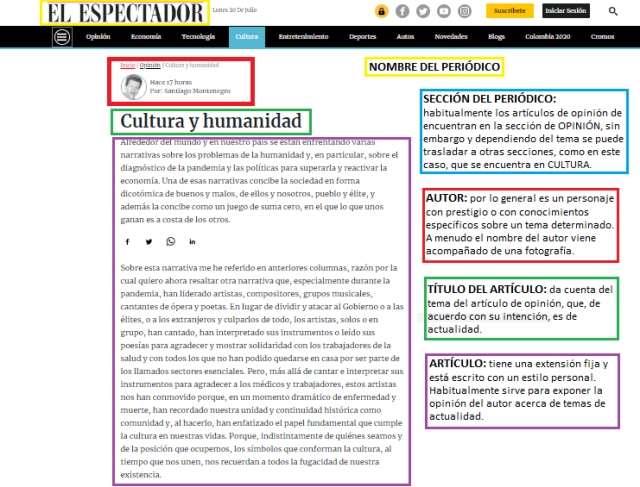Open the hamburger menu icon
This screenshot has height=487, width=640.
62,37
